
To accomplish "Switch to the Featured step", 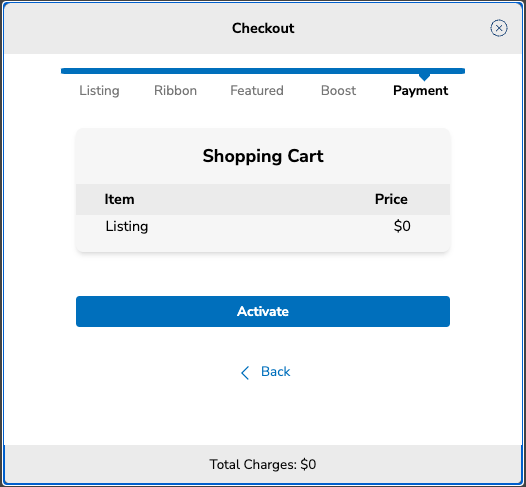I will tap(257, 91).
